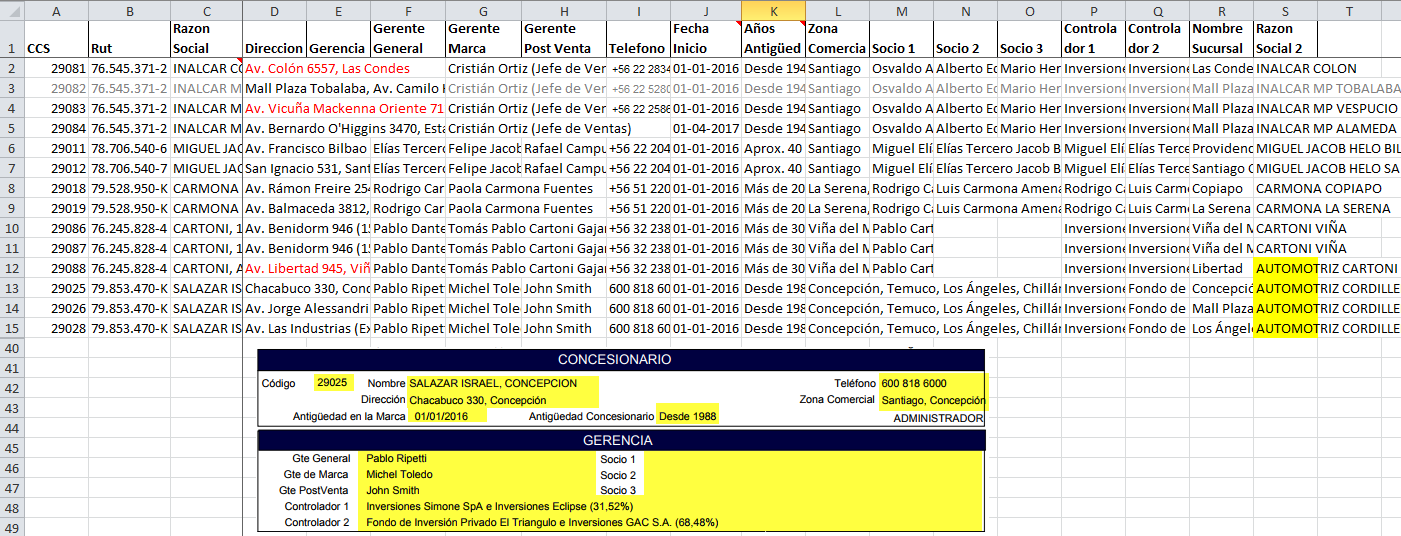Screen dimensions: 1401x536
Task: Click row 12 header
Action: click(x=11, y=268)
